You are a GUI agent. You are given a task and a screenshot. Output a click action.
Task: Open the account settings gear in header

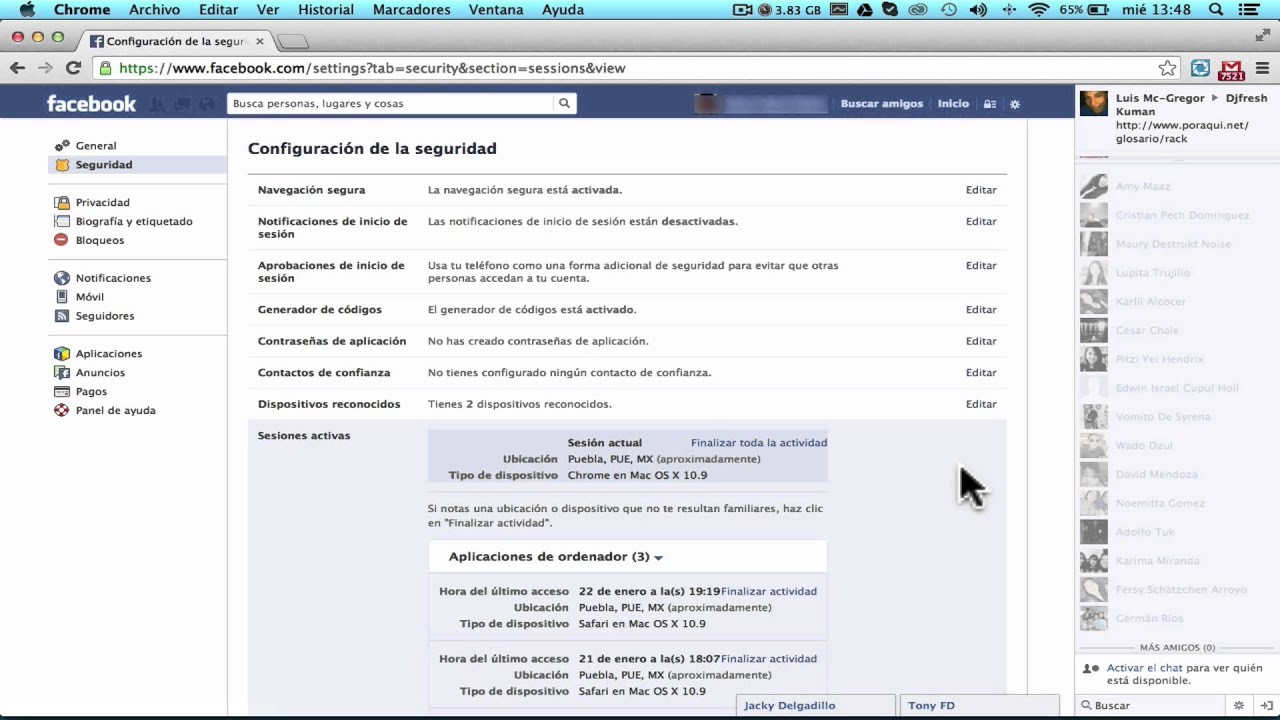pos(1015,104)
